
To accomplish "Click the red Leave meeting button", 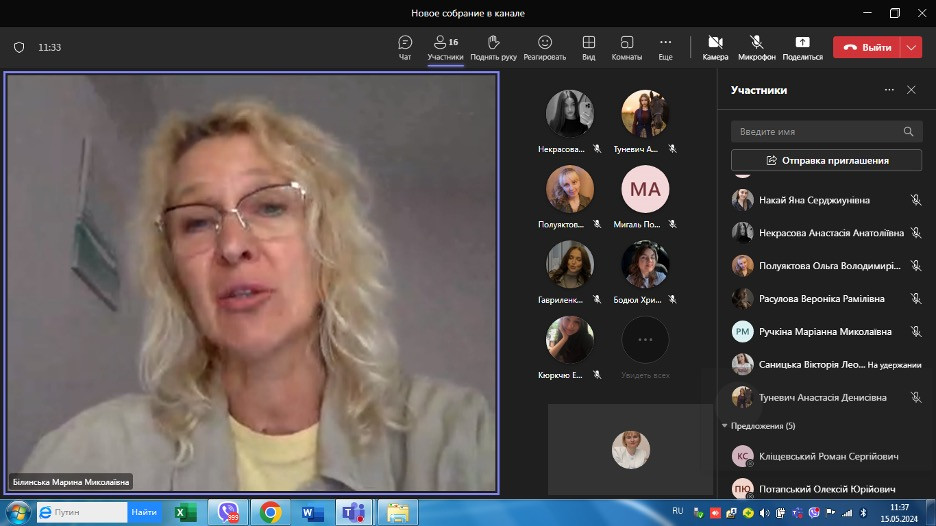I will [x=866, y=47].
